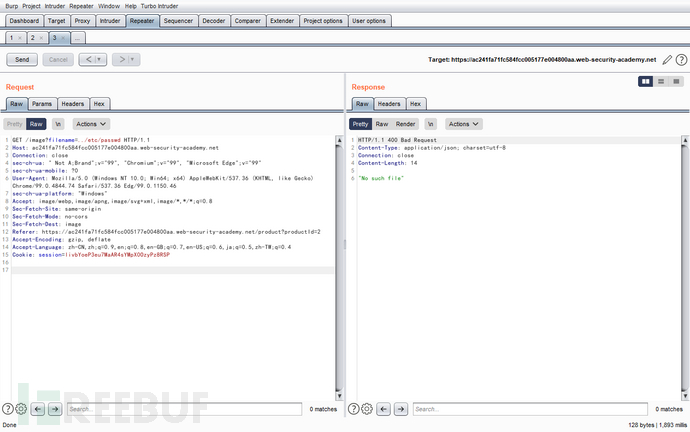
Task: Send the request
Action: point(22,59)
